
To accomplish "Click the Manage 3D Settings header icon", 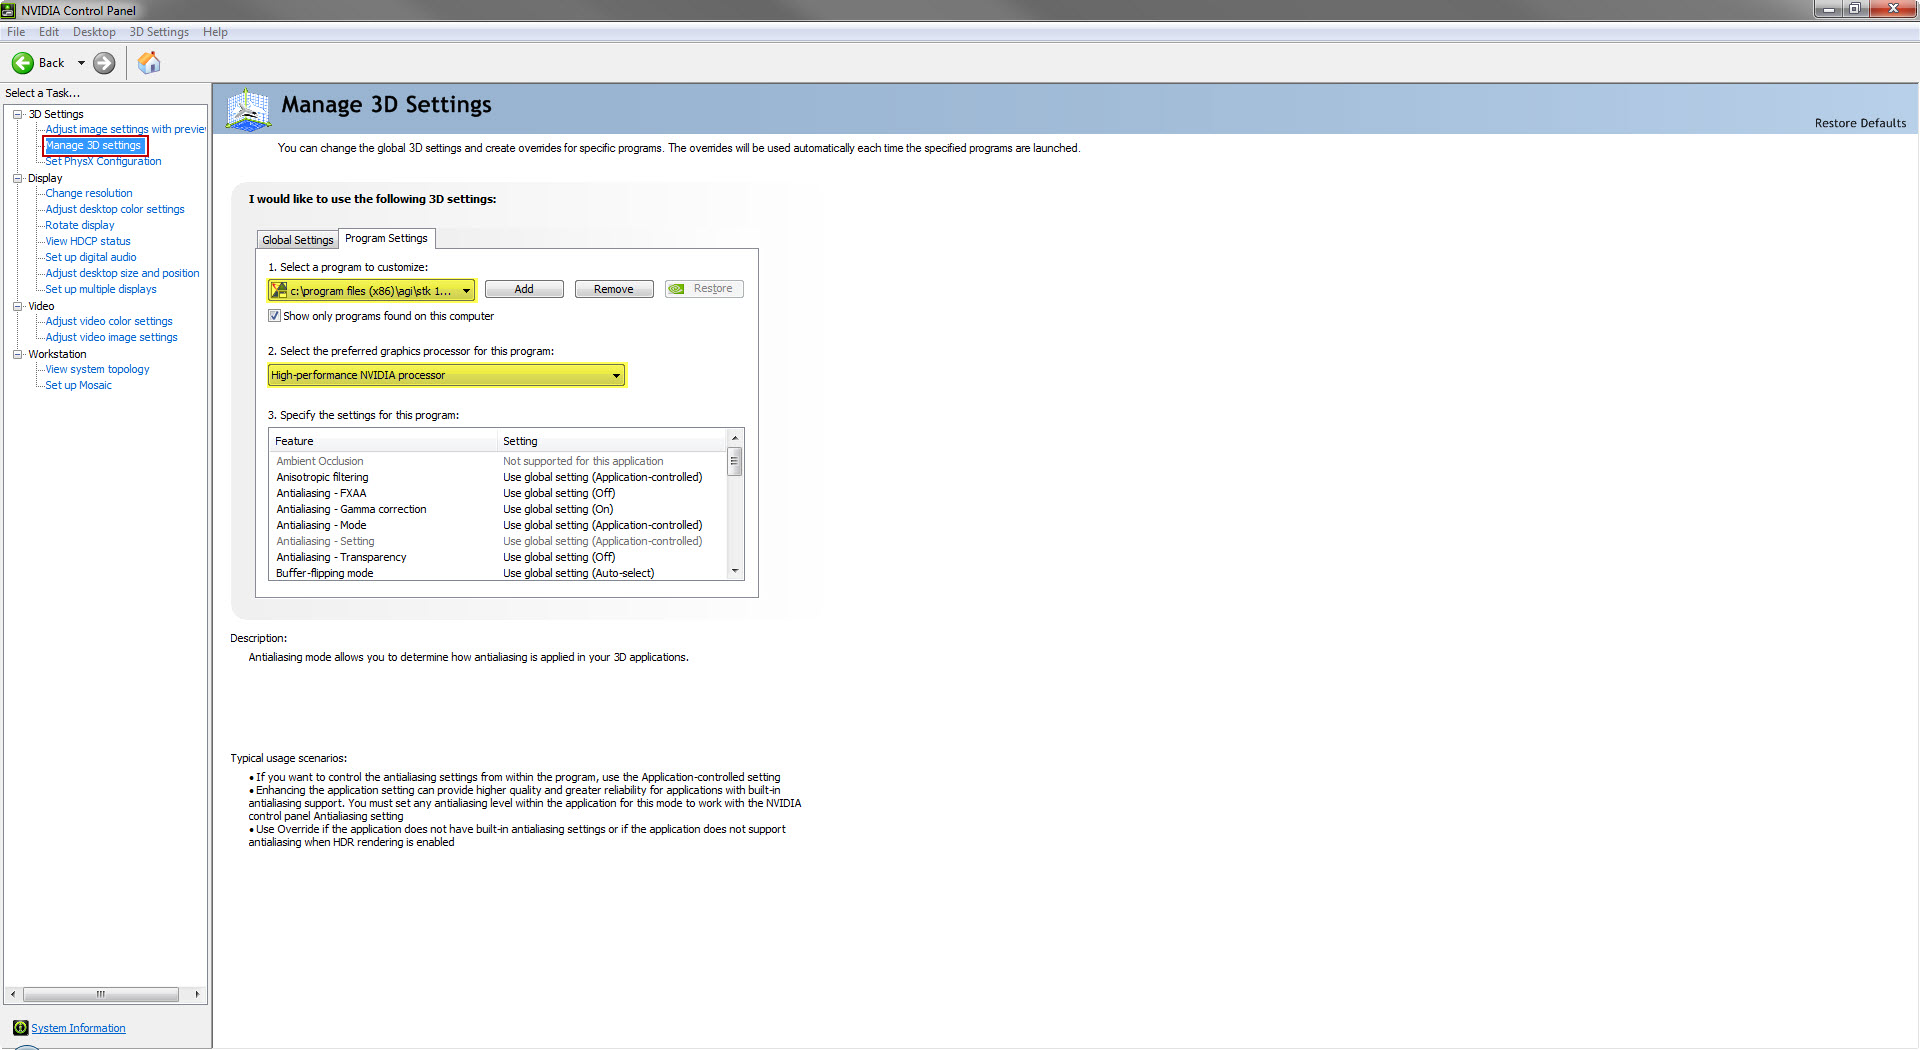I will tap(248, 109).
